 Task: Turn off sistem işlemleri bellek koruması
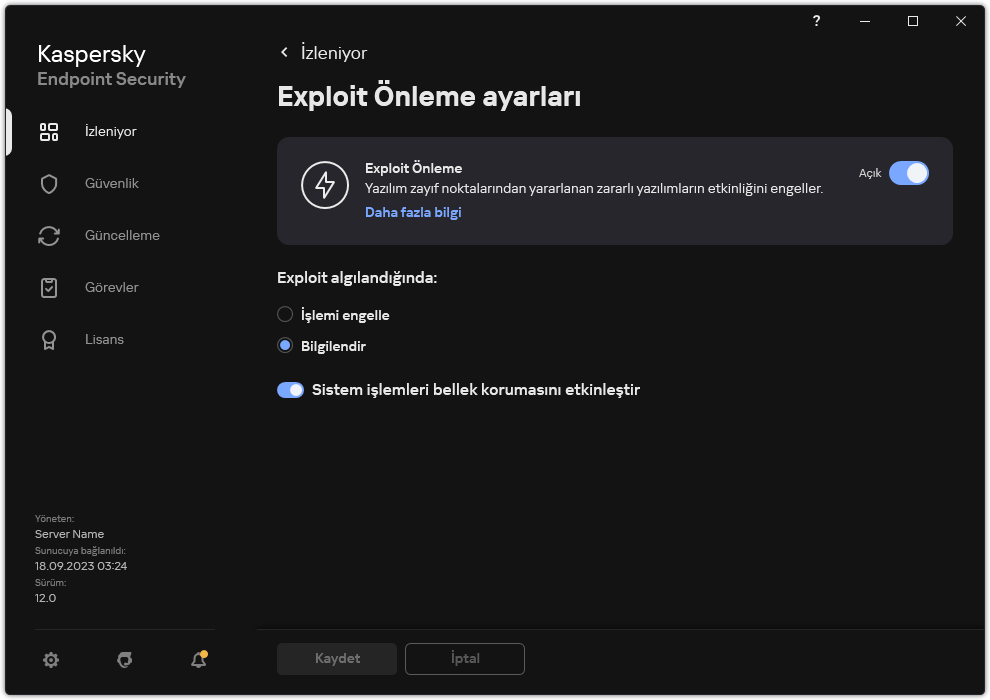290,389
